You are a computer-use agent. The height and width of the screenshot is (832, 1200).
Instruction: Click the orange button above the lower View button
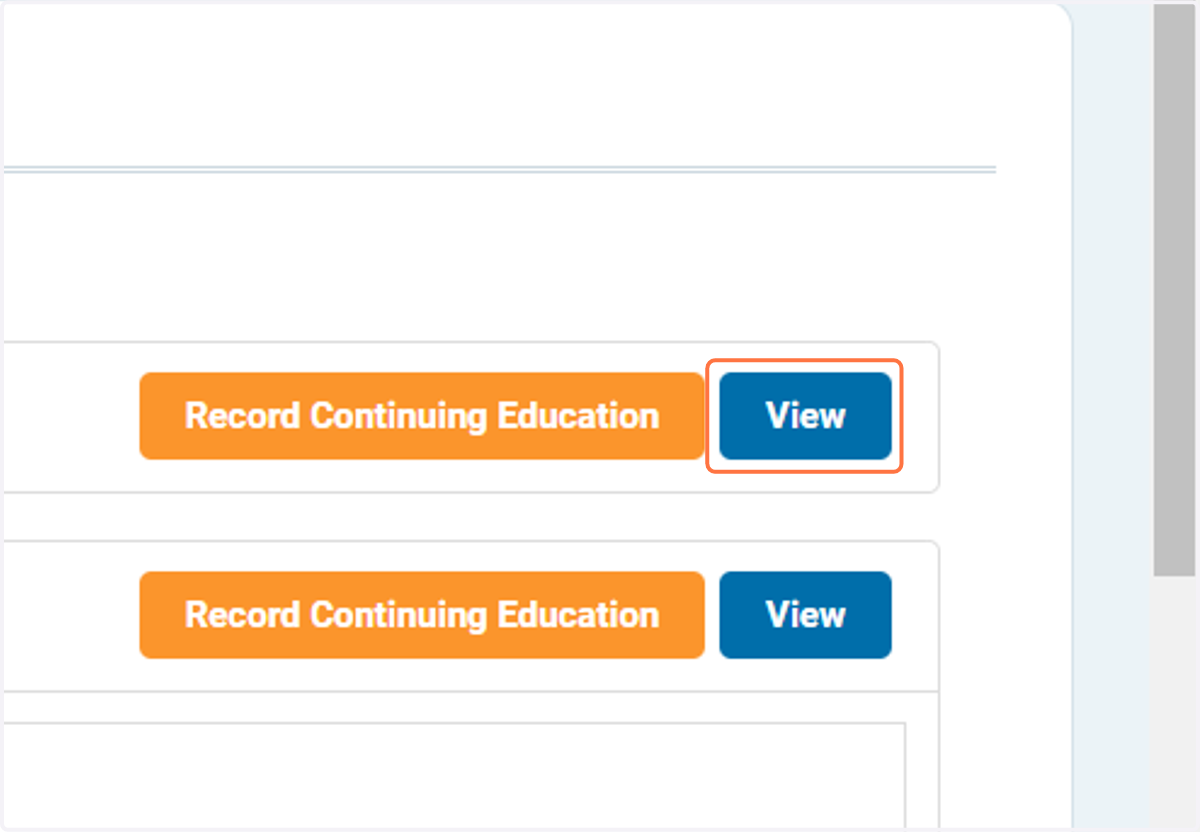[x=422, y=416]
